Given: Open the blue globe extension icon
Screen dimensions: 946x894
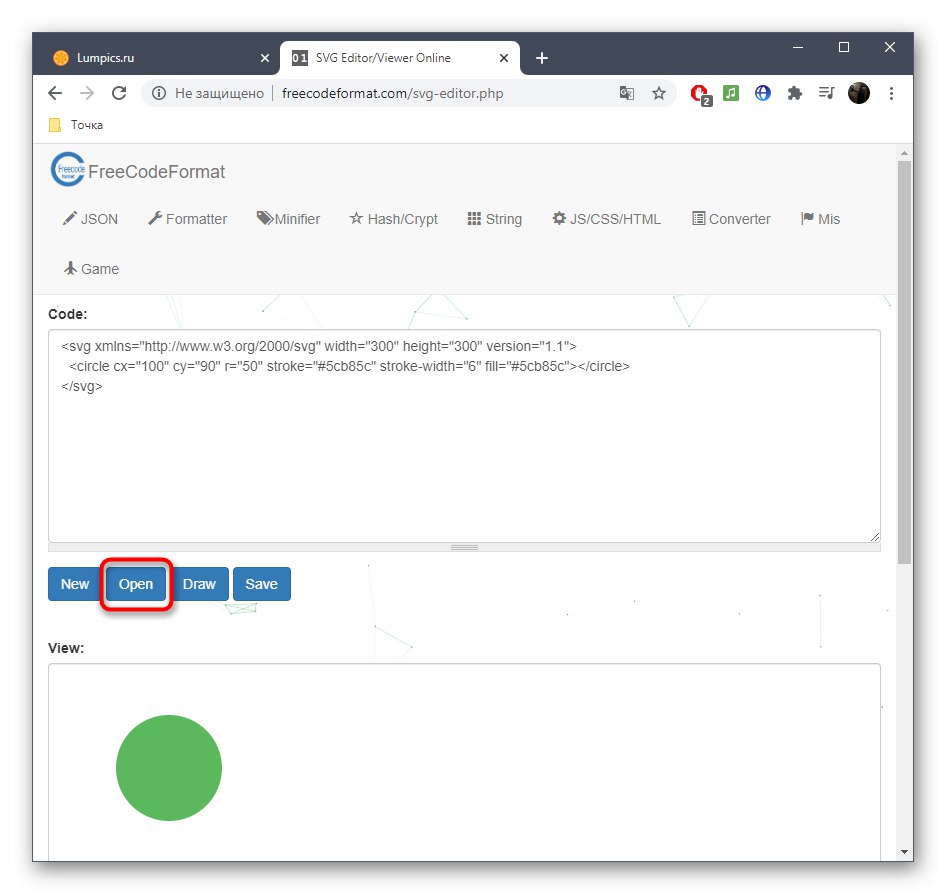Looking at the screenshot, I should [x=763, y=93].
